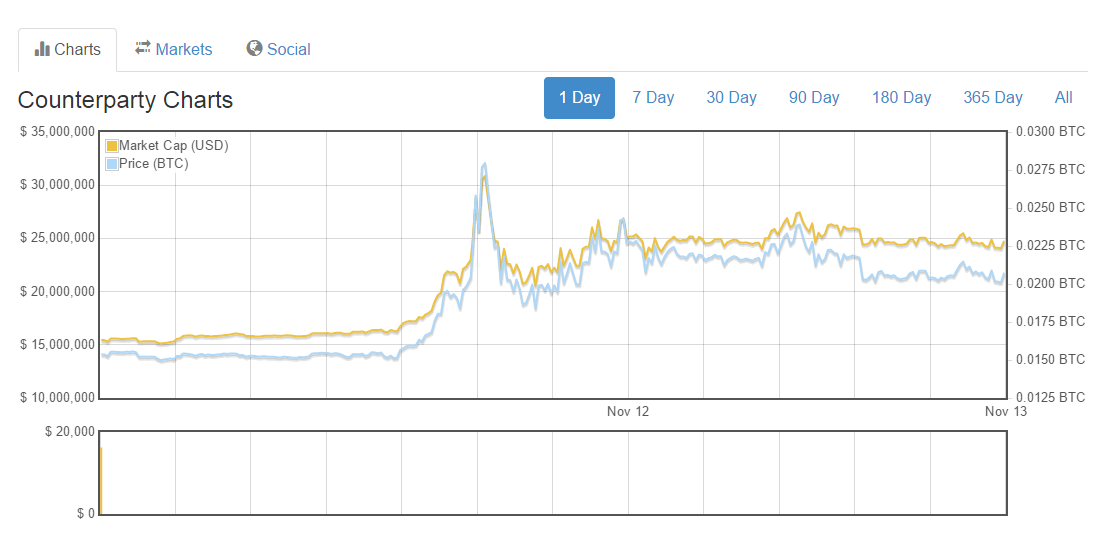Click the $ 15,000,000 axis label

58,344
